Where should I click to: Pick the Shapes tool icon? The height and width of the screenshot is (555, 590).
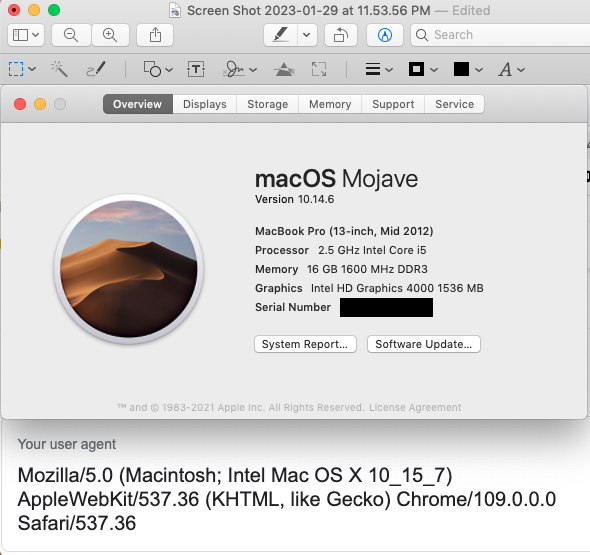(153, 69)
